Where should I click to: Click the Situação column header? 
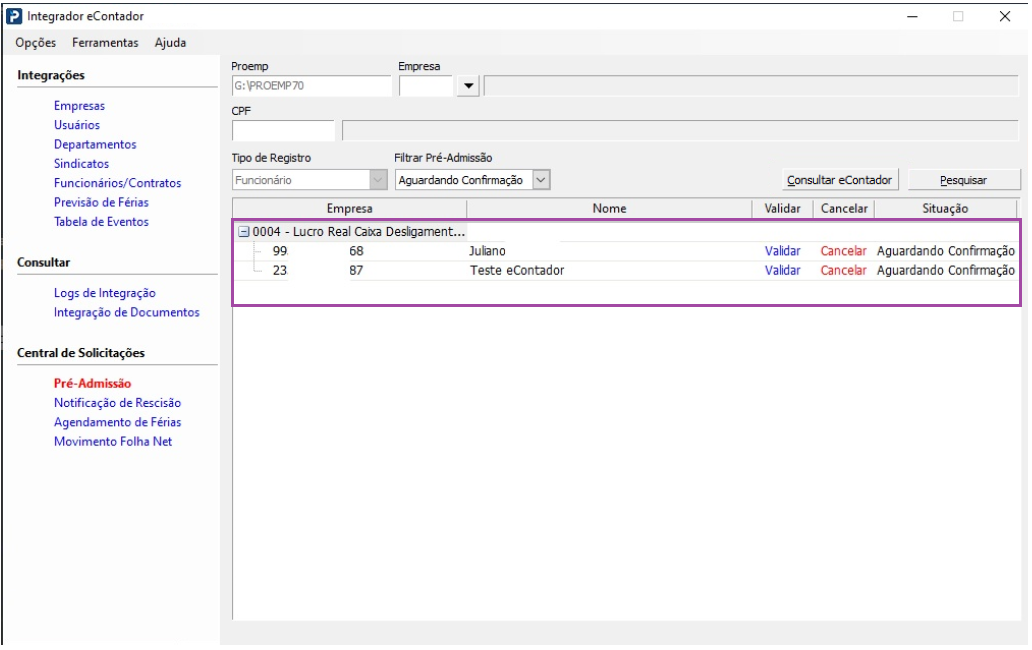click(945, 209)
